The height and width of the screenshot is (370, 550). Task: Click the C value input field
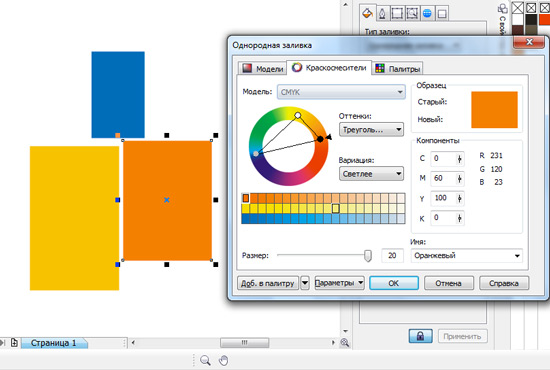pos(443,159)
